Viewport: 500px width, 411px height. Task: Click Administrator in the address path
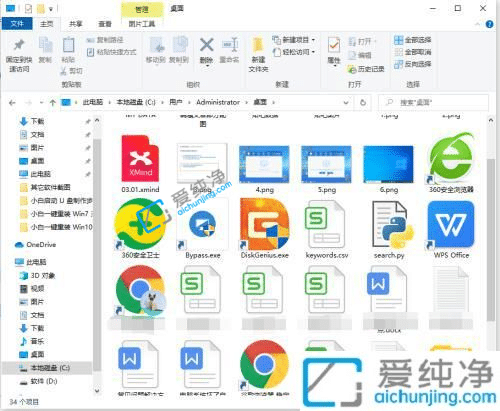point(218,102)
